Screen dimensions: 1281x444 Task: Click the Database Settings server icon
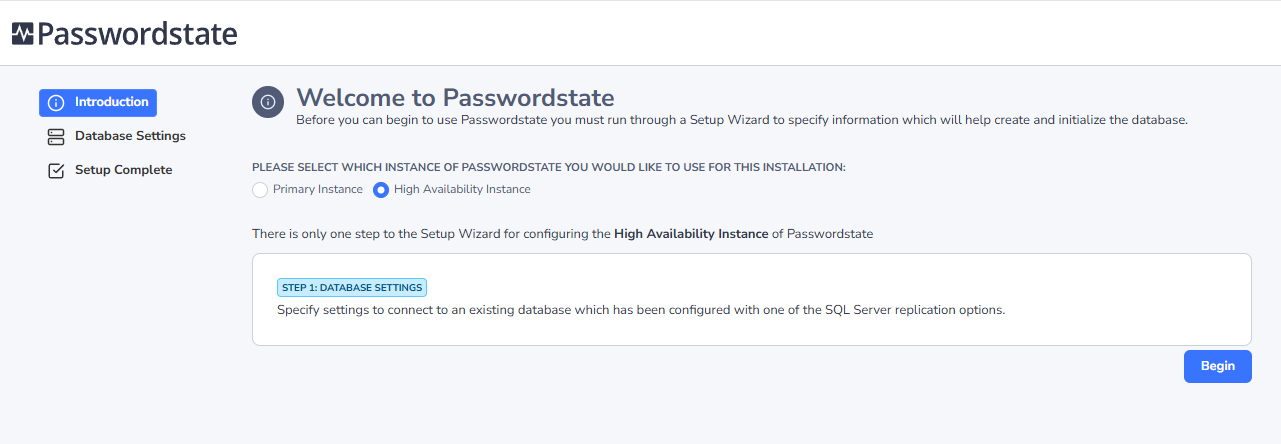pos(56,136)
